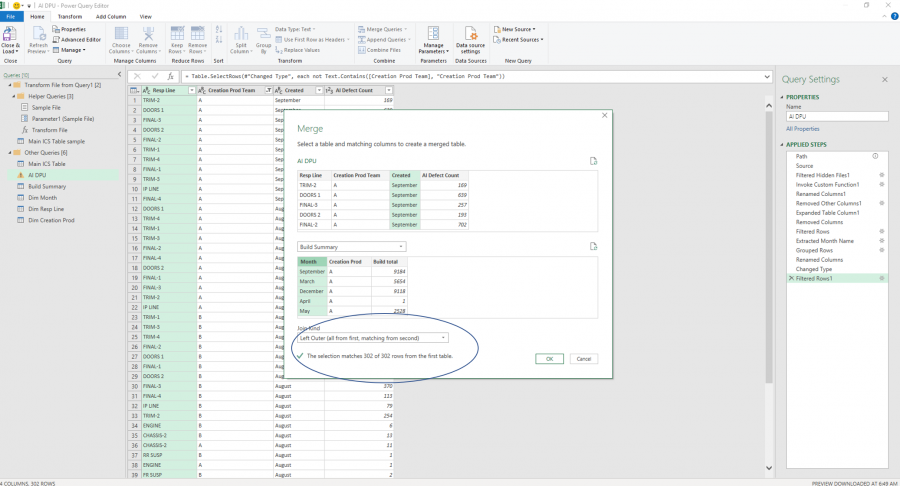900x486 pixels.
Task: Select the Extracted Month Name step
Action: click(x=824, y=241)
